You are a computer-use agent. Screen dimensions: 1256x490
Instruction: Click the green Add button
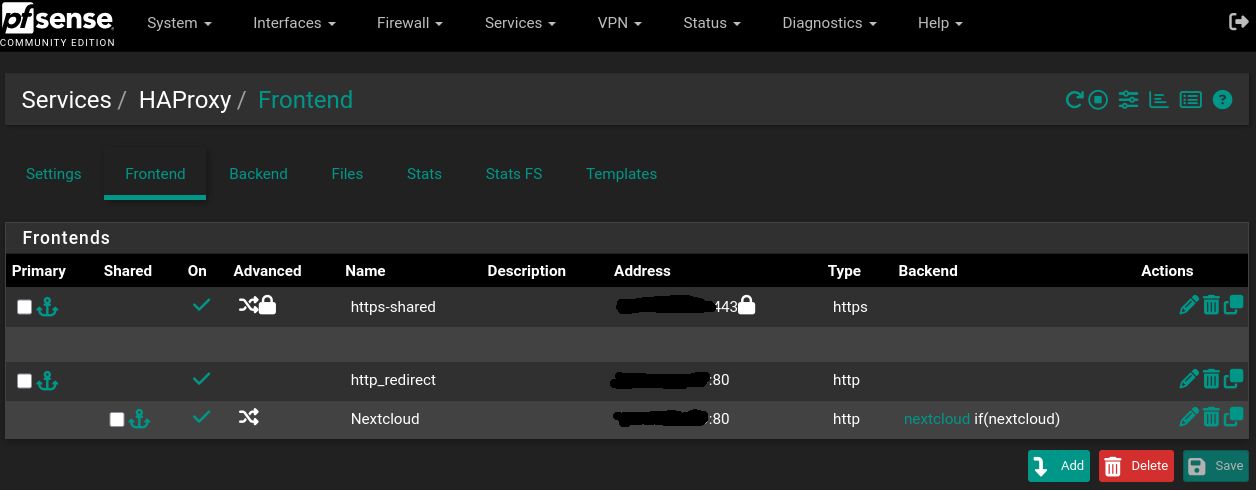pyautogui.click(x=1059, y=466)
